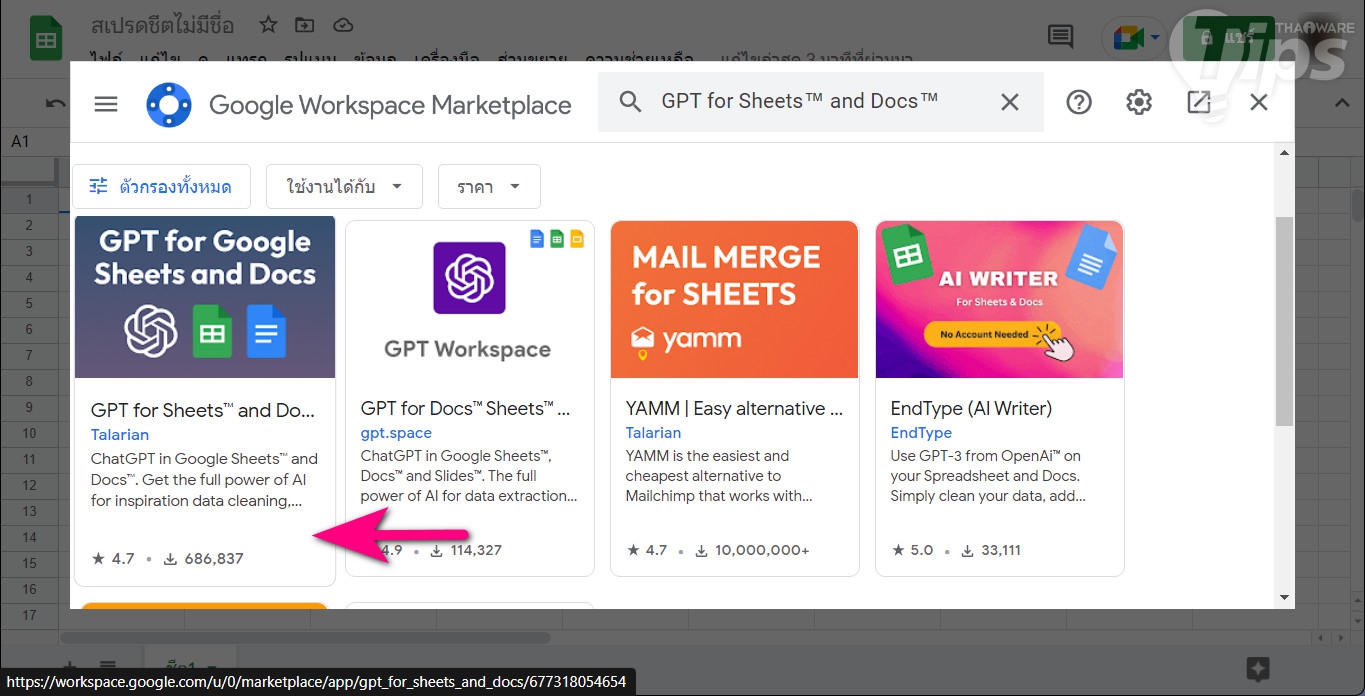Select row 17 header in Sheets
Viewport: 1365px width, 696px height.
(x=30, y=615)
